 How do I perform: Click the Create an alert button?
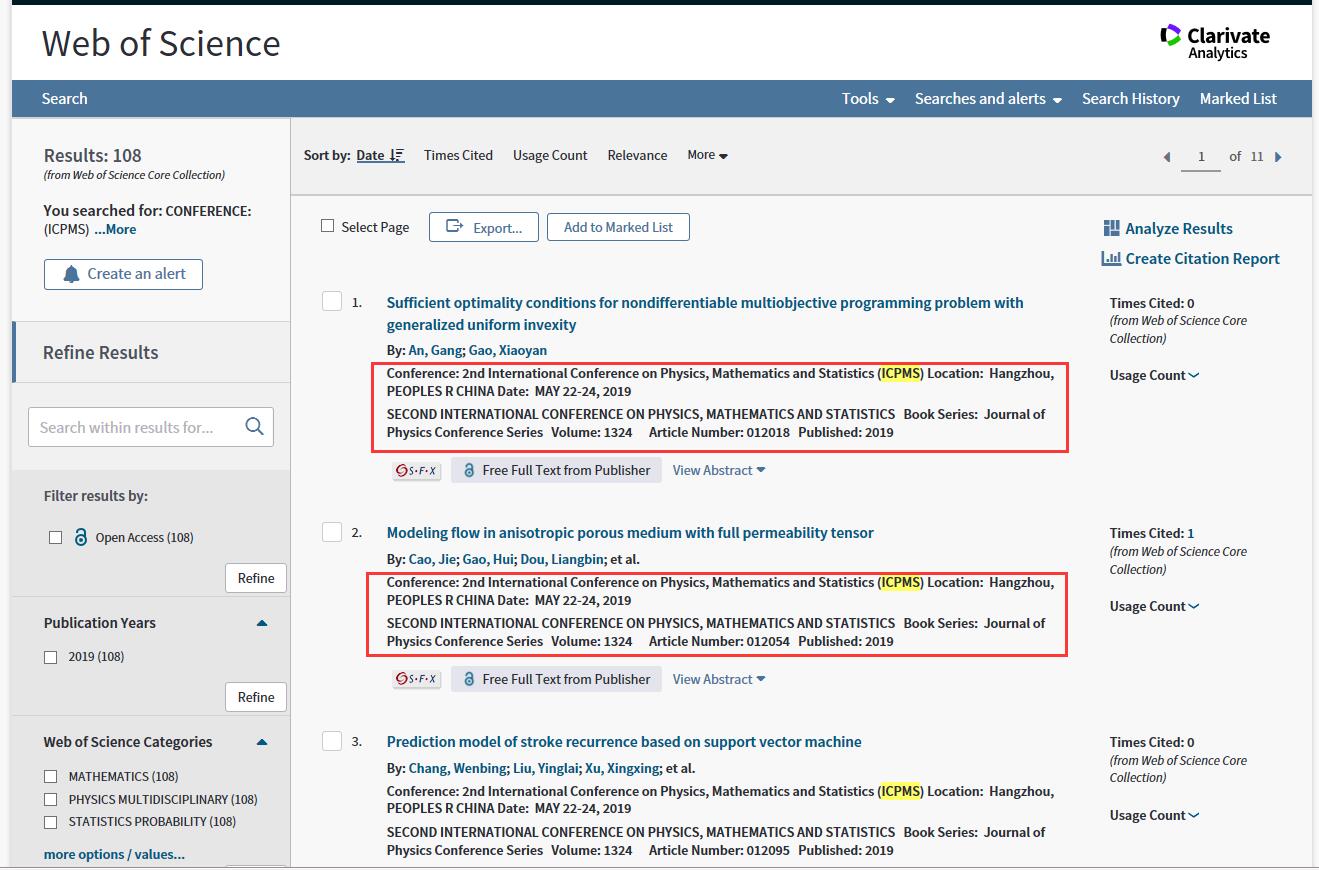click(x=123, y=274)
